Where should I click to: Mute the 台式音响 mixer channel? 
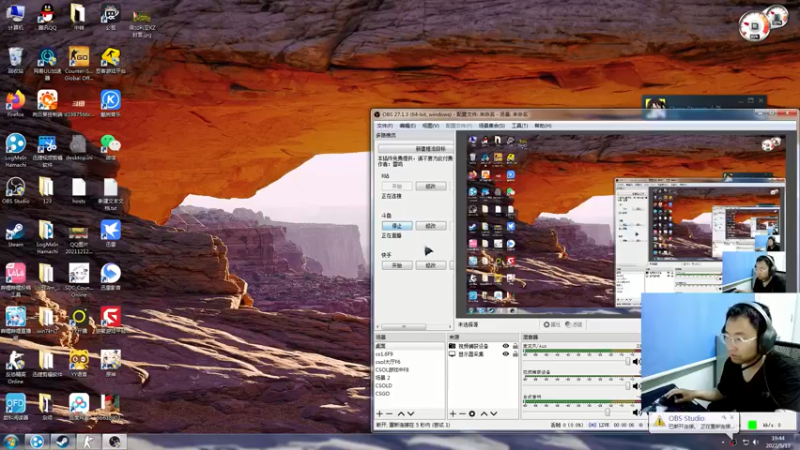(636, 412)
